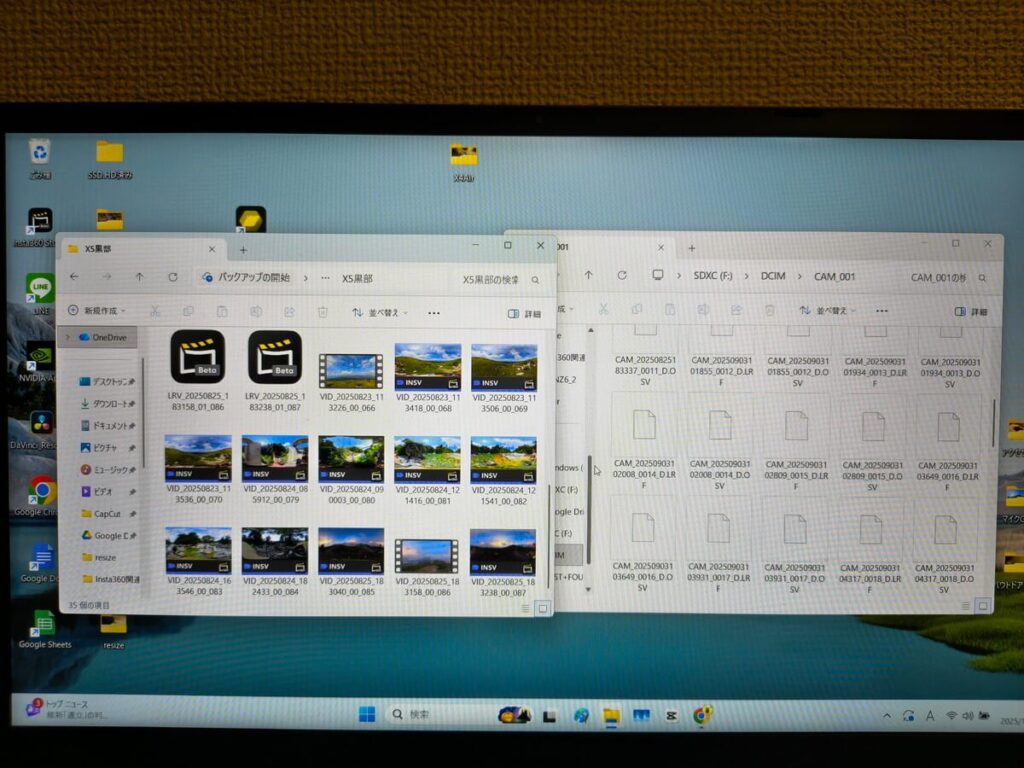Select ダウンロード in the navigation sidebar

point(106,404)
